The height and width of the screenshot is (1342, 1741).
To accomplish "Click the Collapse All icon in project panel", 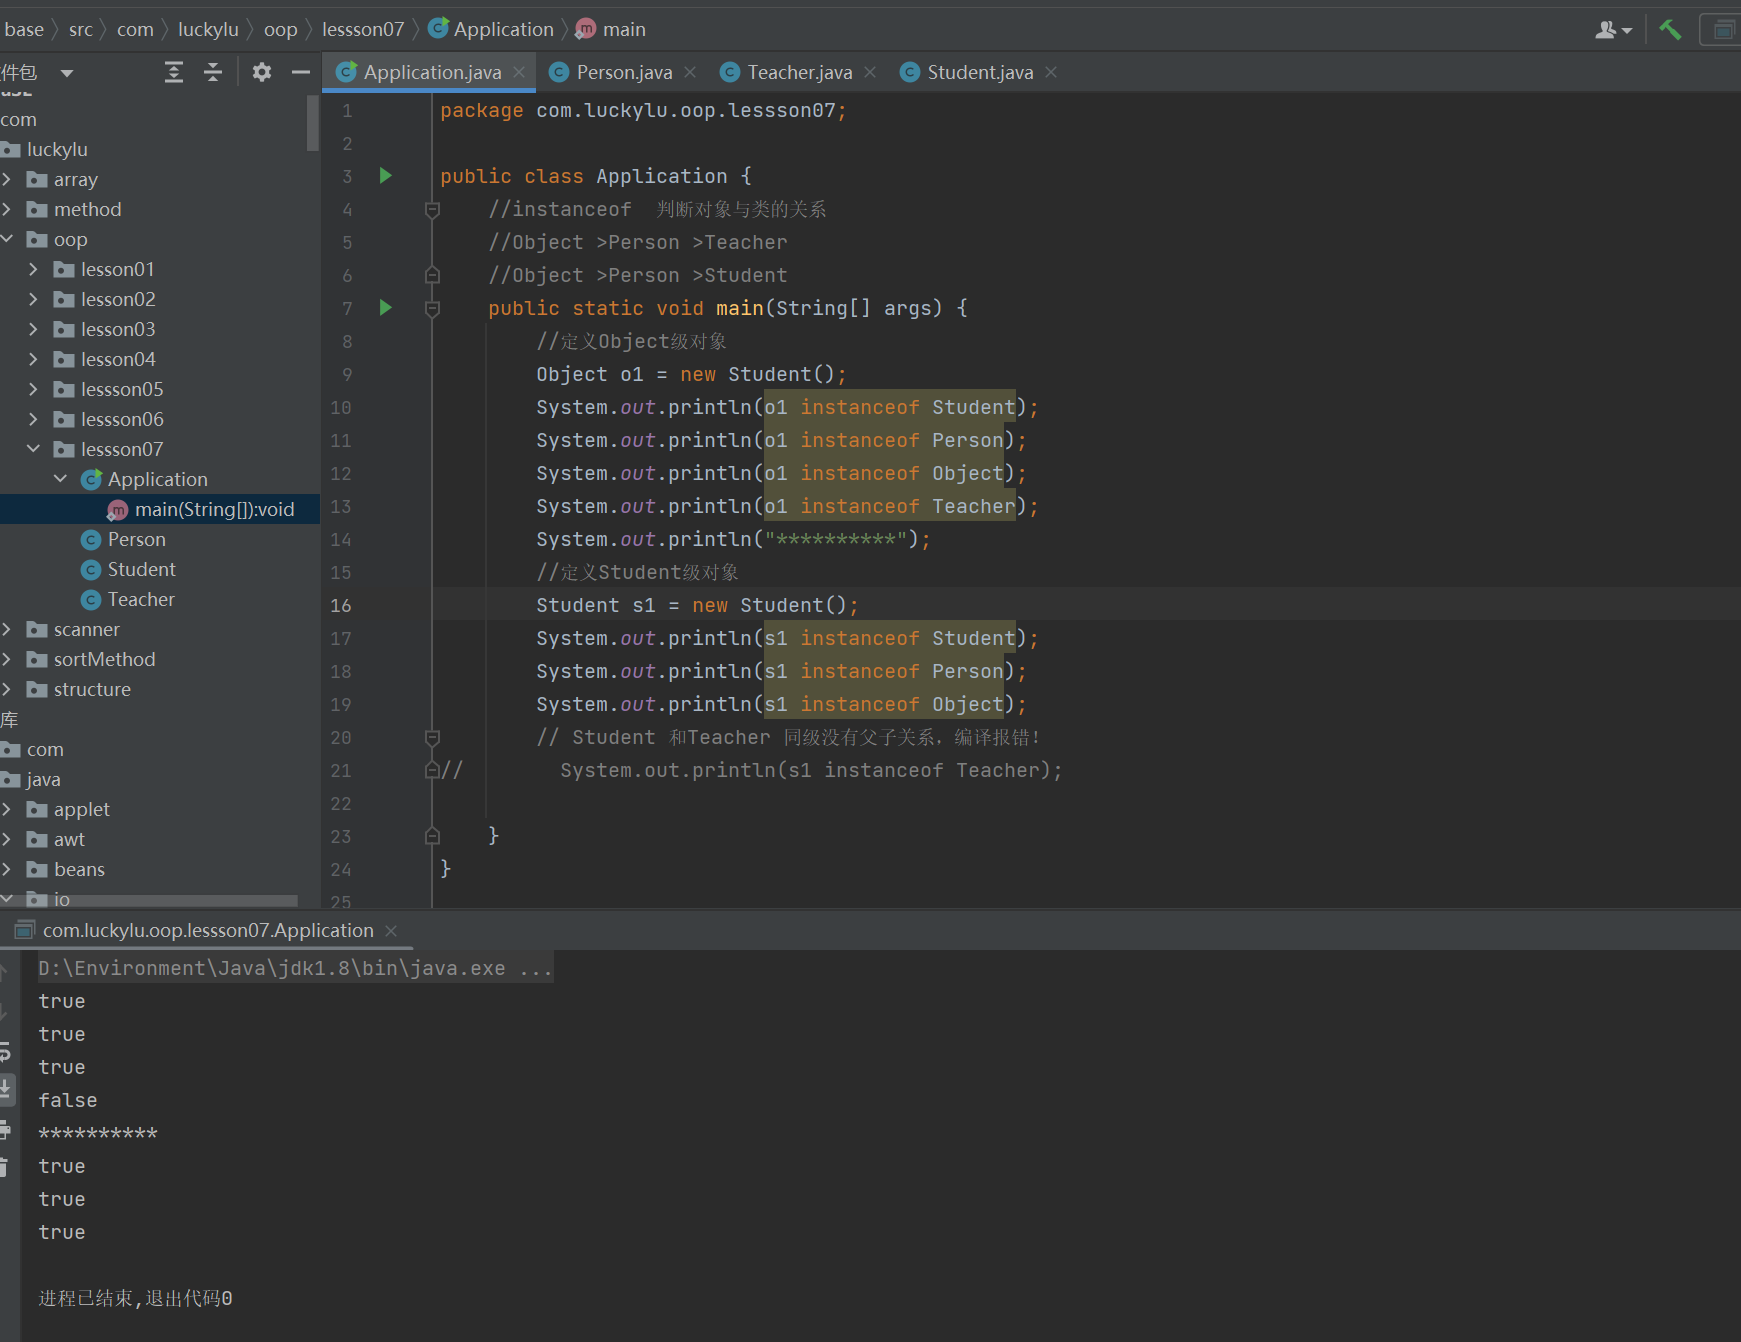I will [213, 72].
